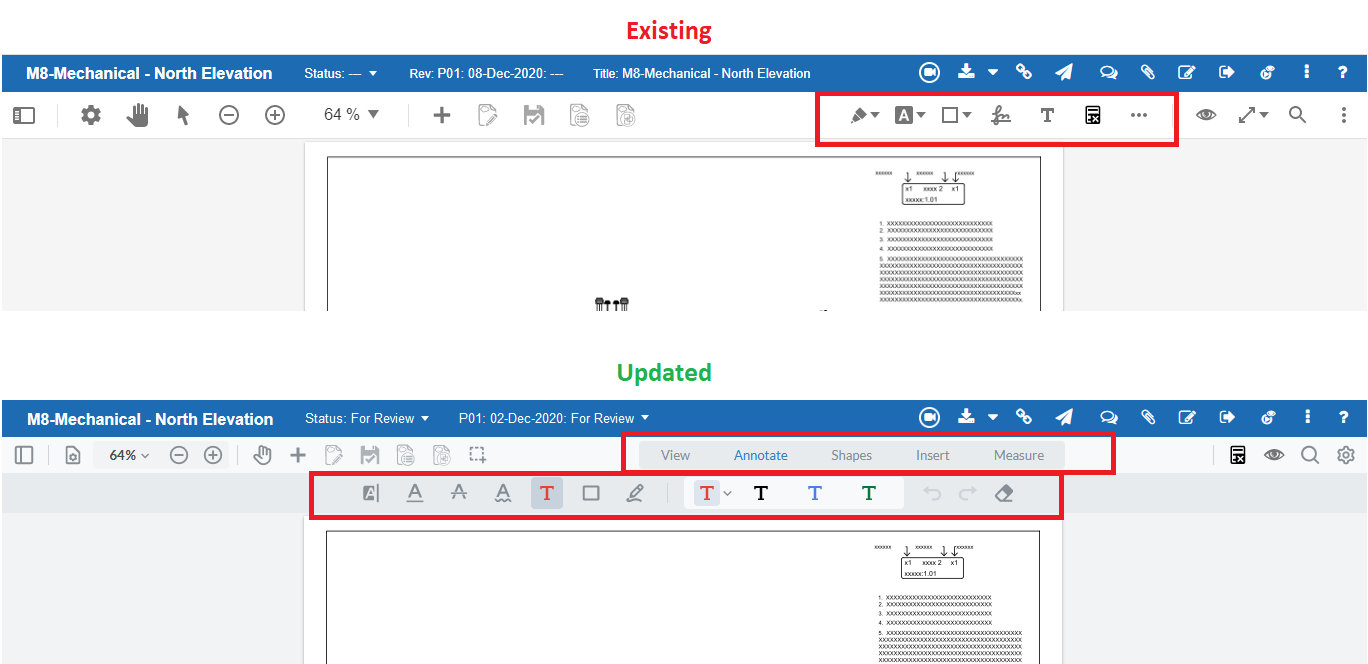The height and width of the screenshot is (664, 1368).
Task: Click zoom in plus circle in Updated toolbar
Action: point(213,455)
